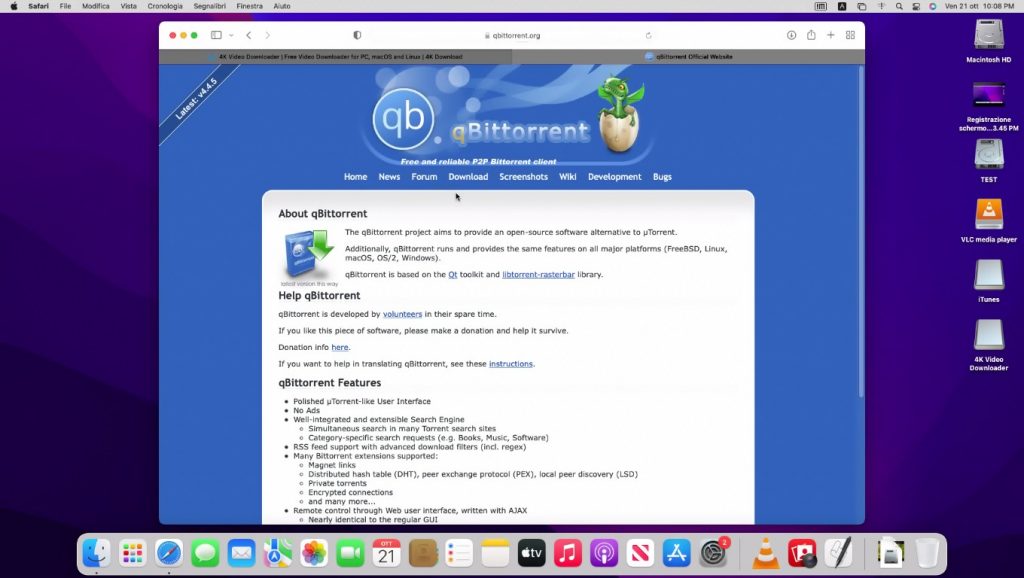The height and width of the screenshot is (578, 1024).
Task: Click the Download link in site navigation
Action: (468, 177)
